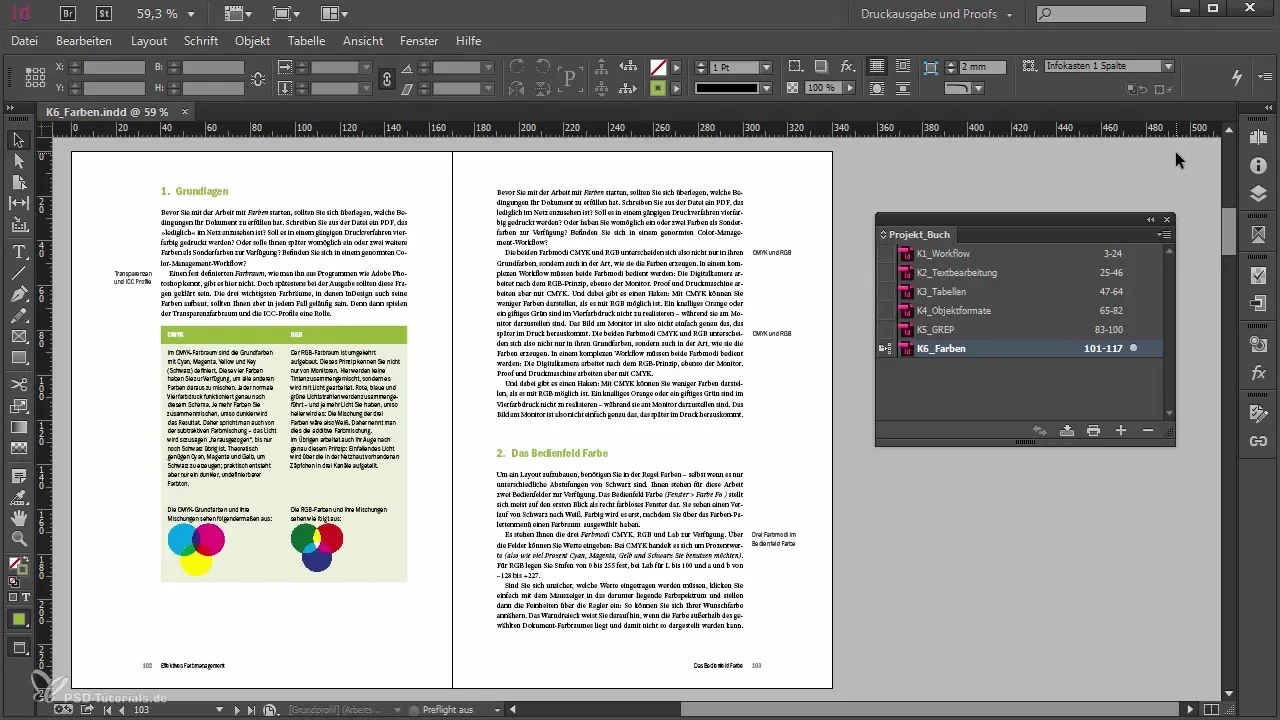The height and width of the screenshot is (720, 1280).
Task: Click the drop shadow icon in control bar
Action: 821,67
